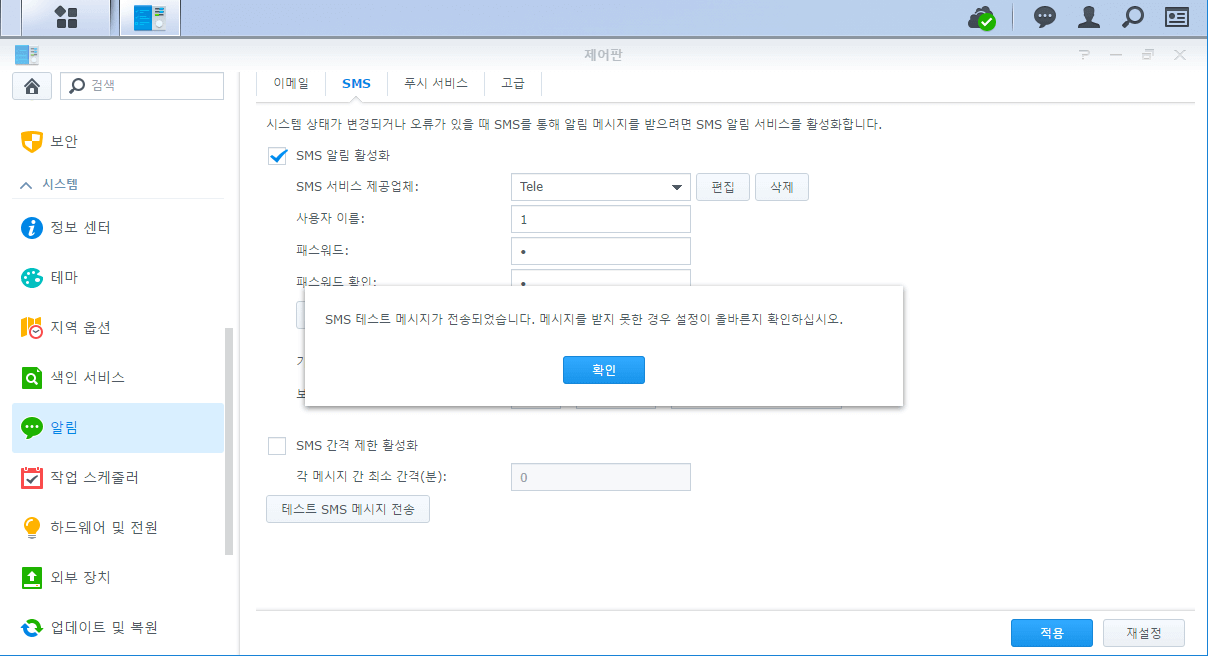1208x656 pixels.
Task: Click the cloud status icon in taskbar
Action: (x=981, y=18)
